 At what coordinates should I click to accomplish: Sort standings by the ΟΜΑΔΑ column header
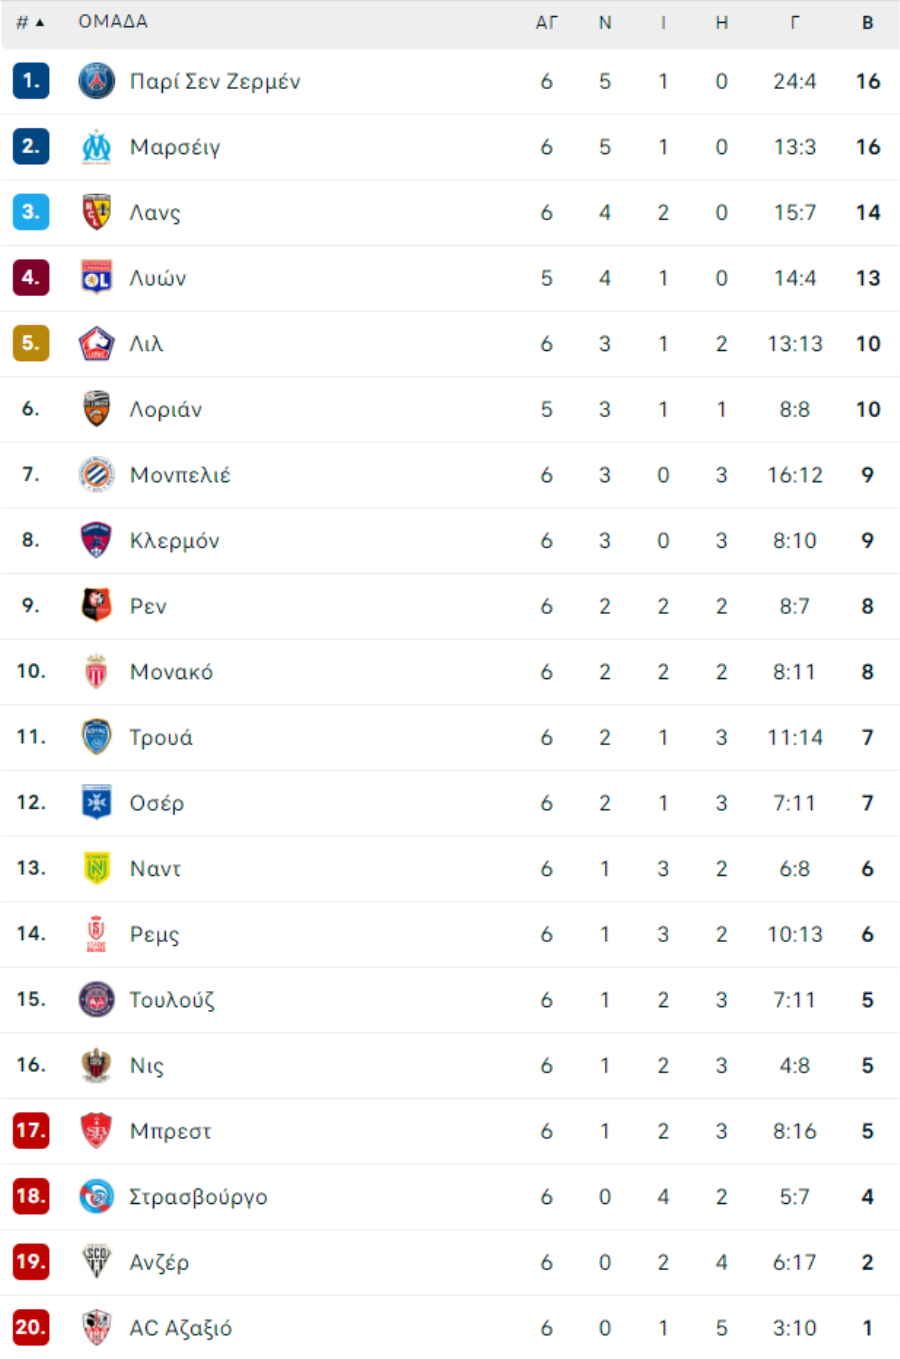[x=113, y=22]
